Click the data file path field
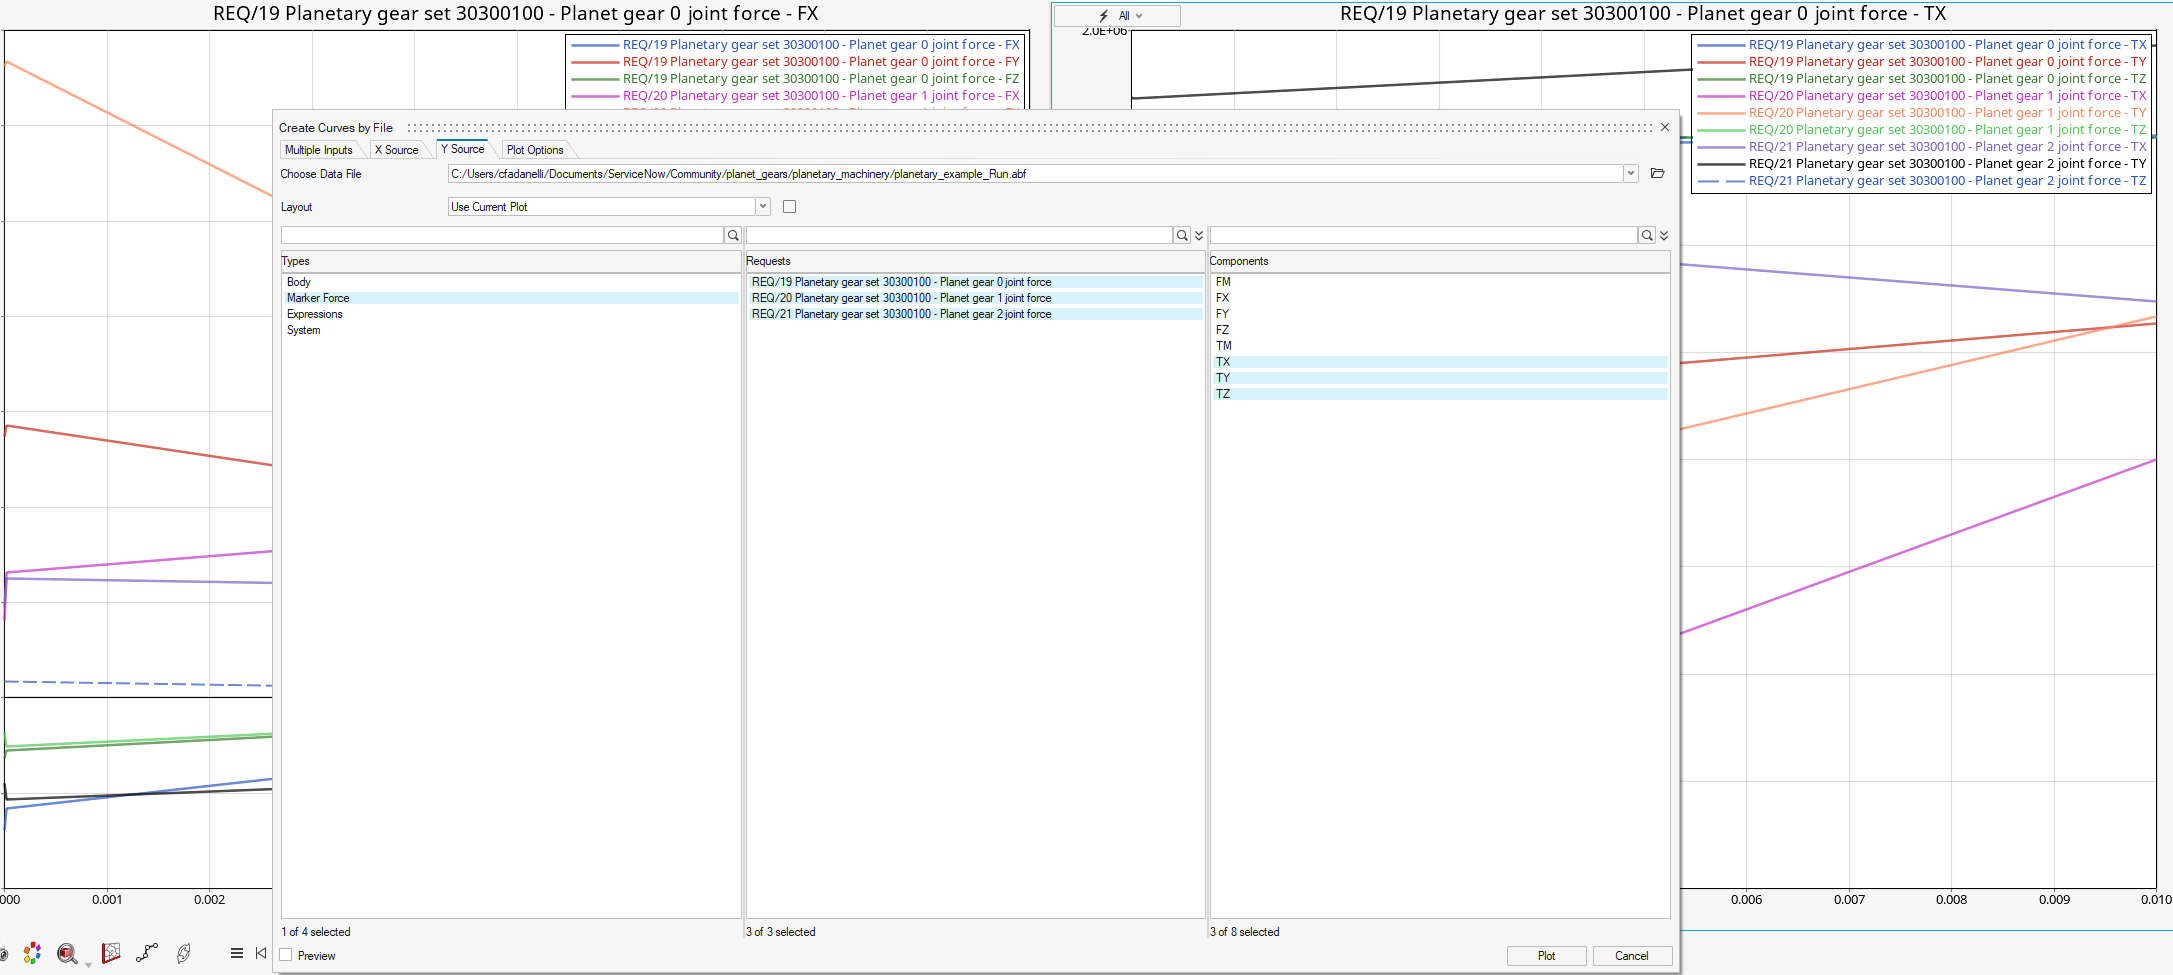 tap(1036, 174)
